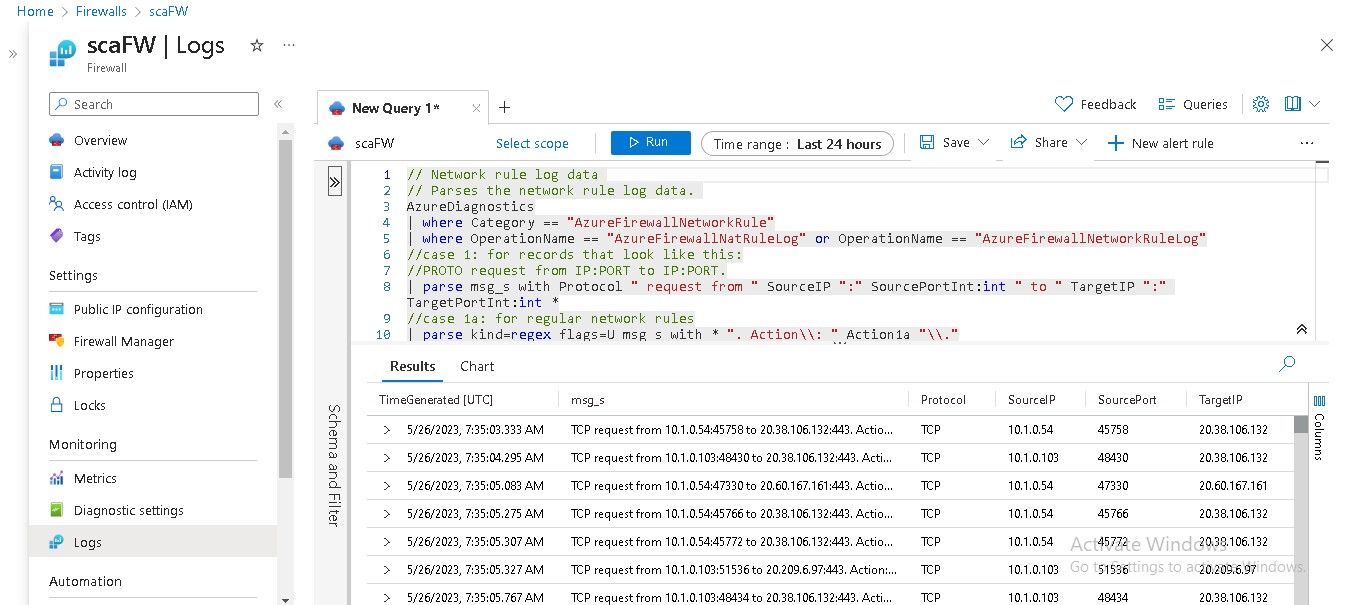The height and width of the screenshot is (605, 1348).
Task: Open Firewall Manager
Action: [x=123, y=341]
